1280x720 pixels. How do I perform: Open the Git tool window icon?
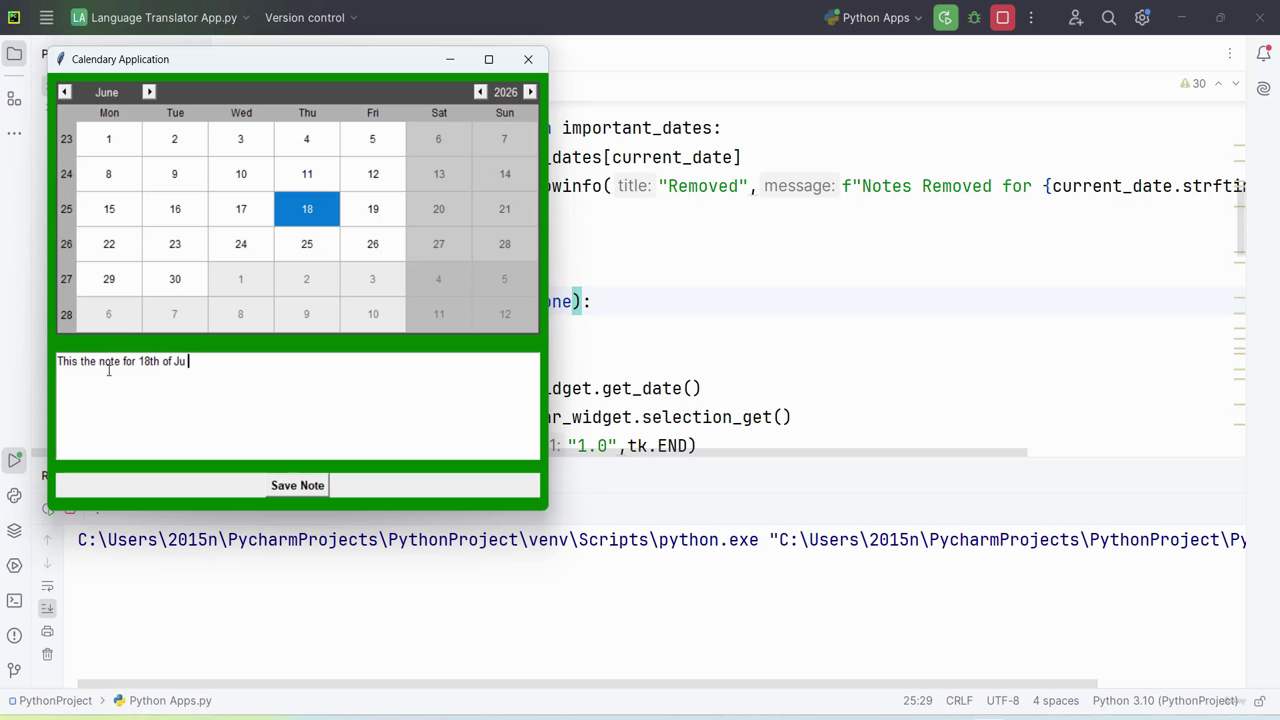[x=14, y=670]
